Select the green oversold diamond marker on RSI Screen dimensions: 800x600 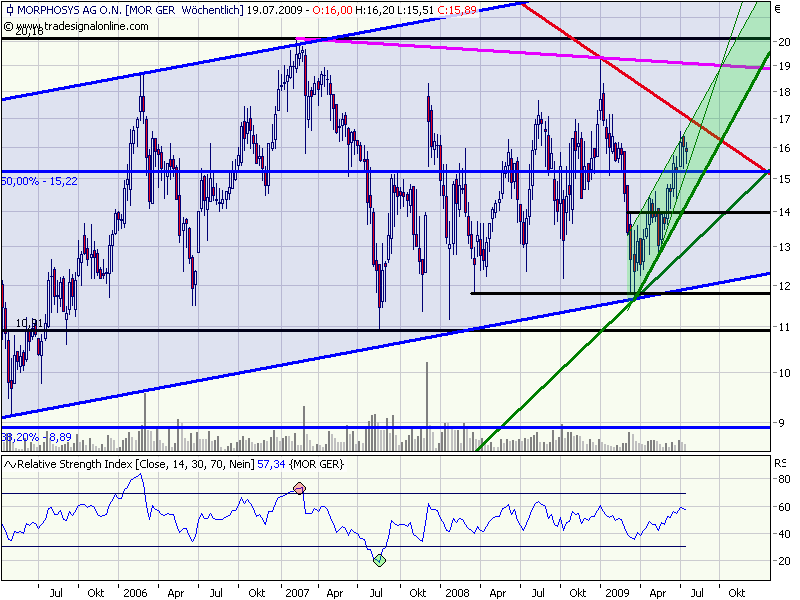point(378,562)
